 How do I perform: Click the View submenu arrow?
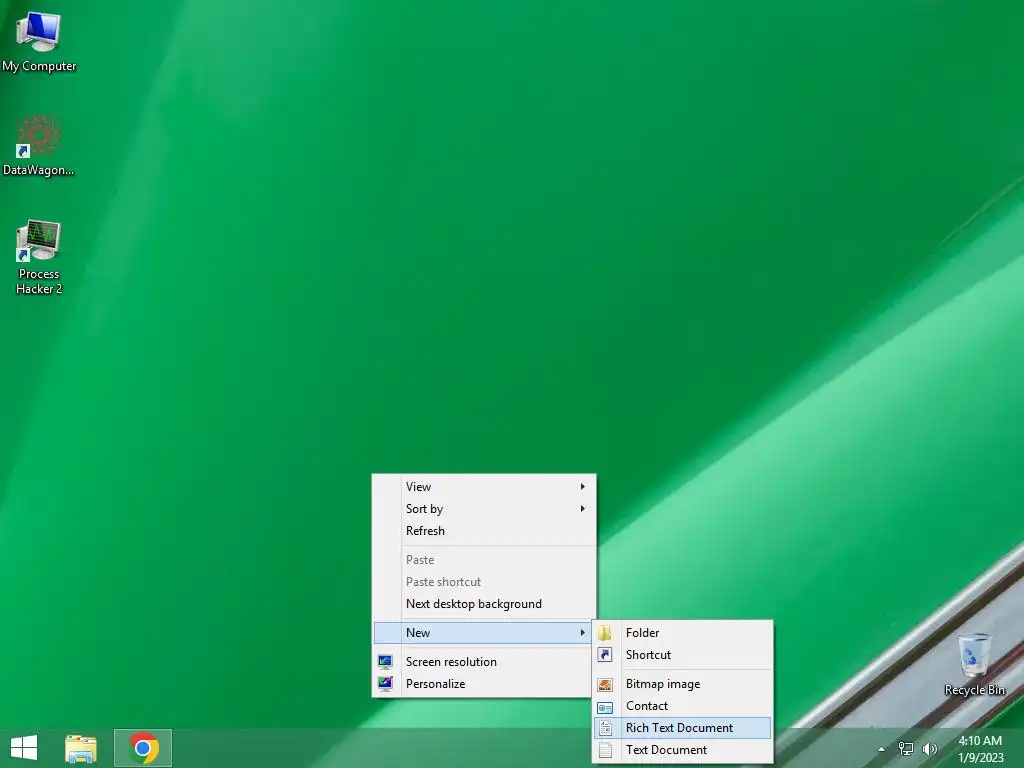[583, 487]
